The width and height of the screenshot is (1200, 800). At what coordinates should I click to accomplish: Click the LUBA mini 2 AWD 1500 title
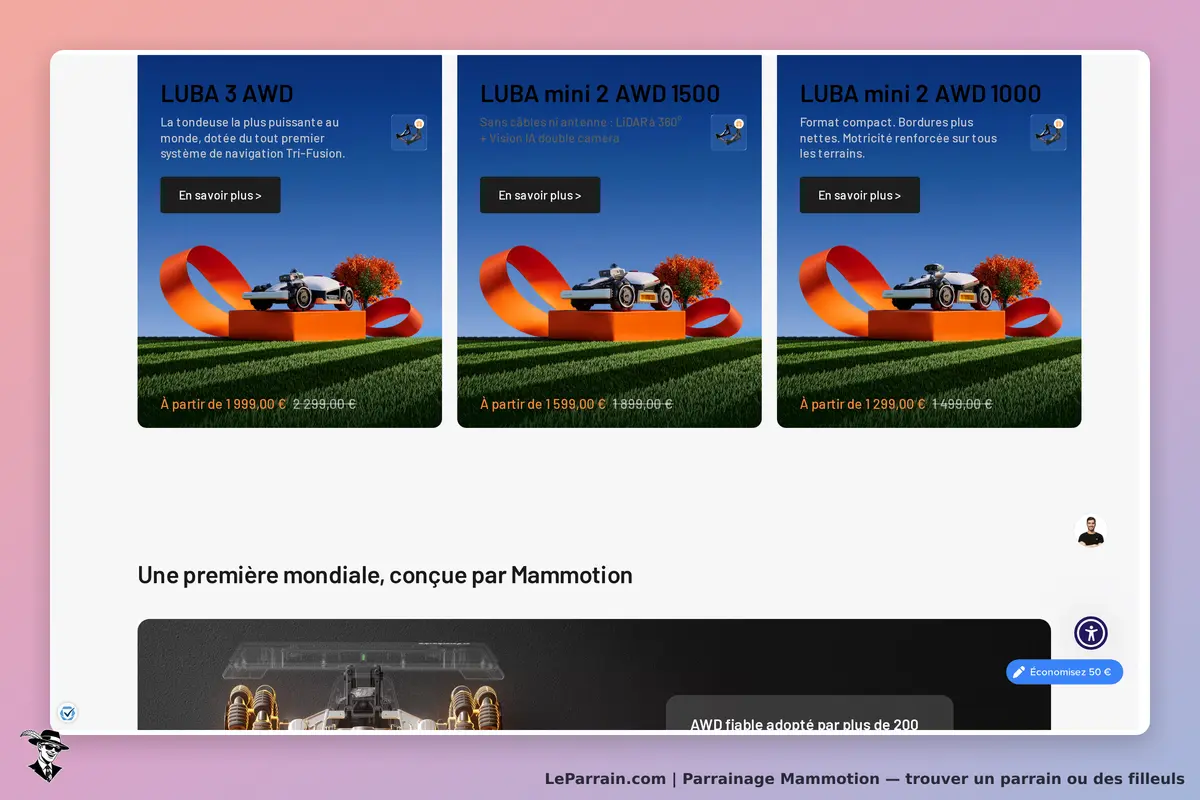coord(600,94)
